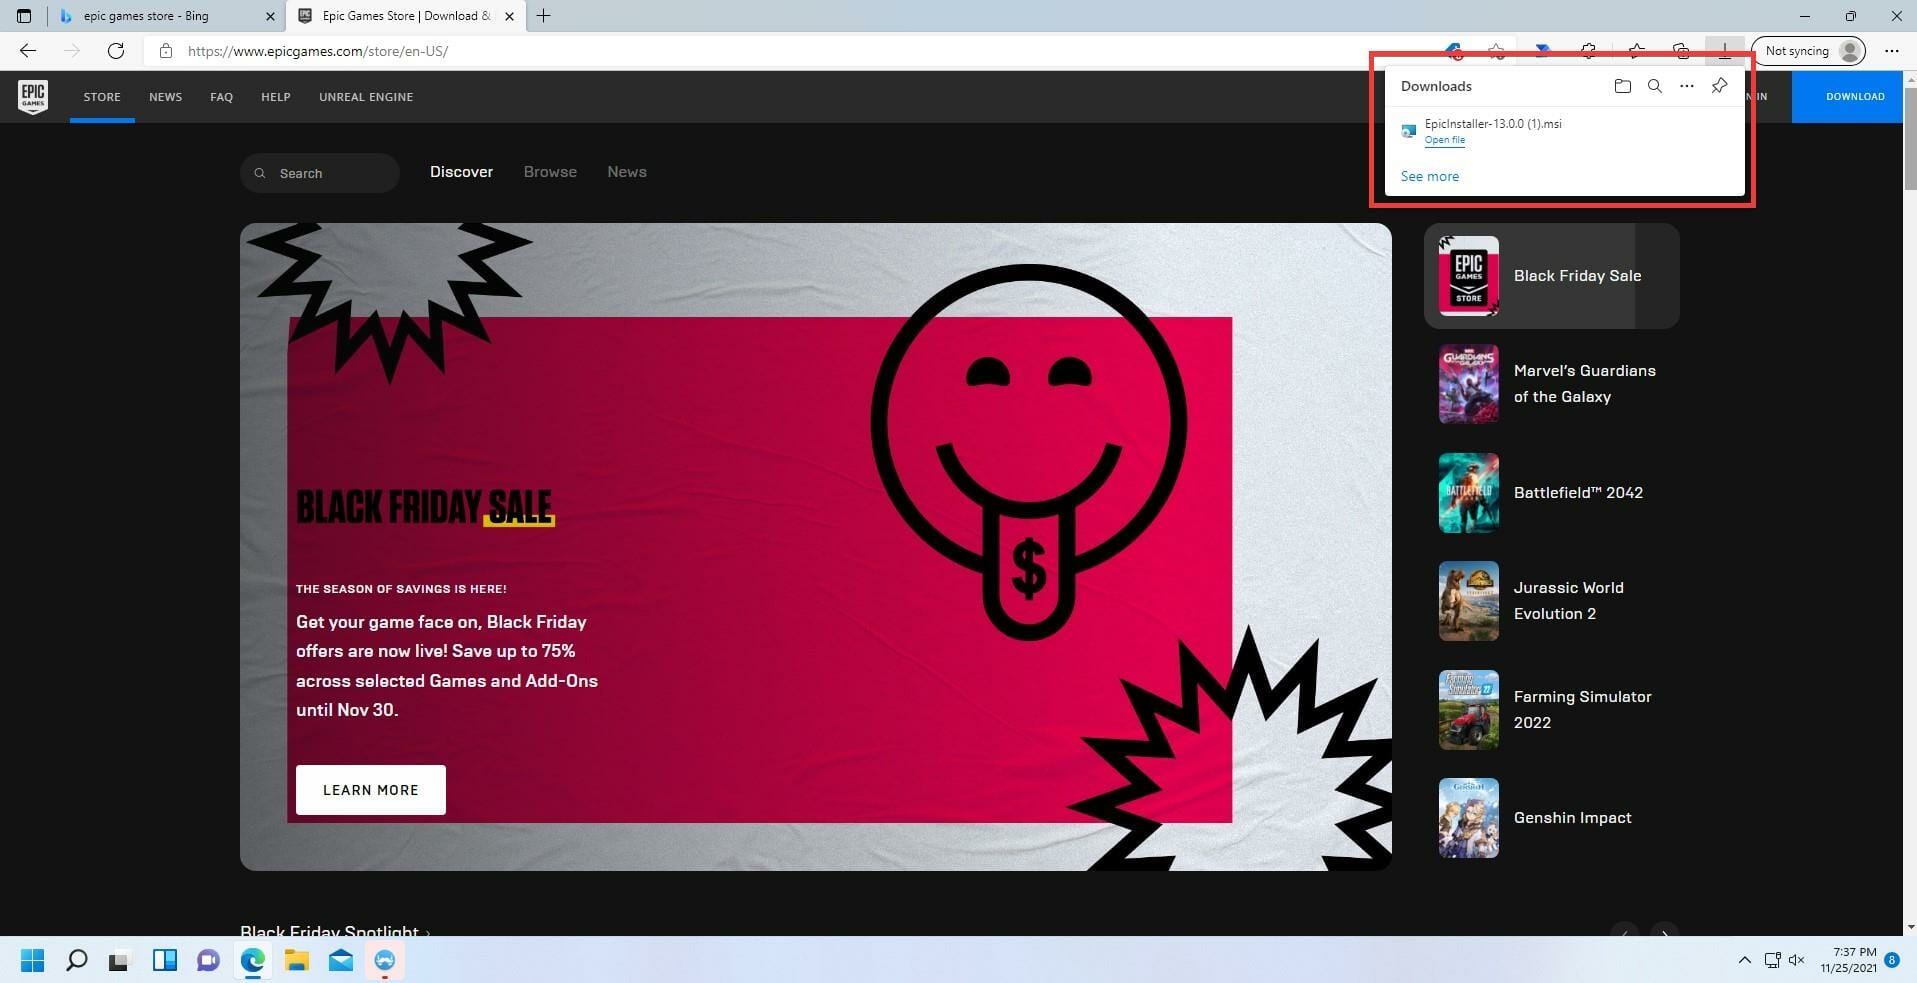The height and width of the screenshot is (983, 1917).
Task: Open the Edge Settings and more menu
Action: (1891, 51)
